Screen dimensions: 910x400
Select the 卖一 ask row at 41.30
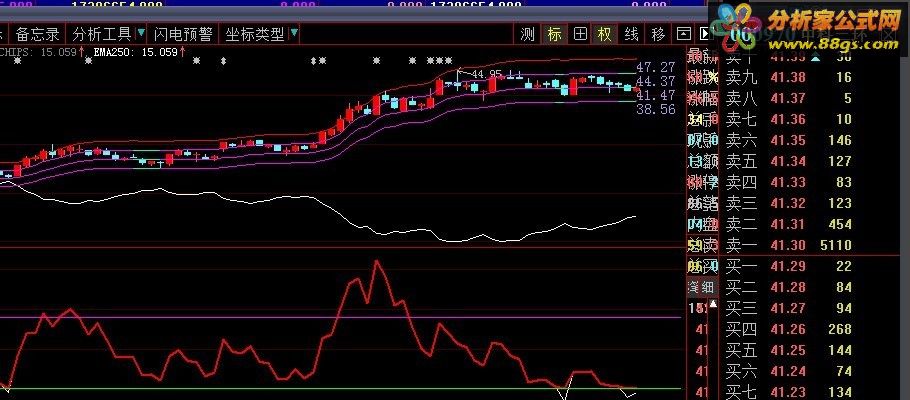[789, 244]
